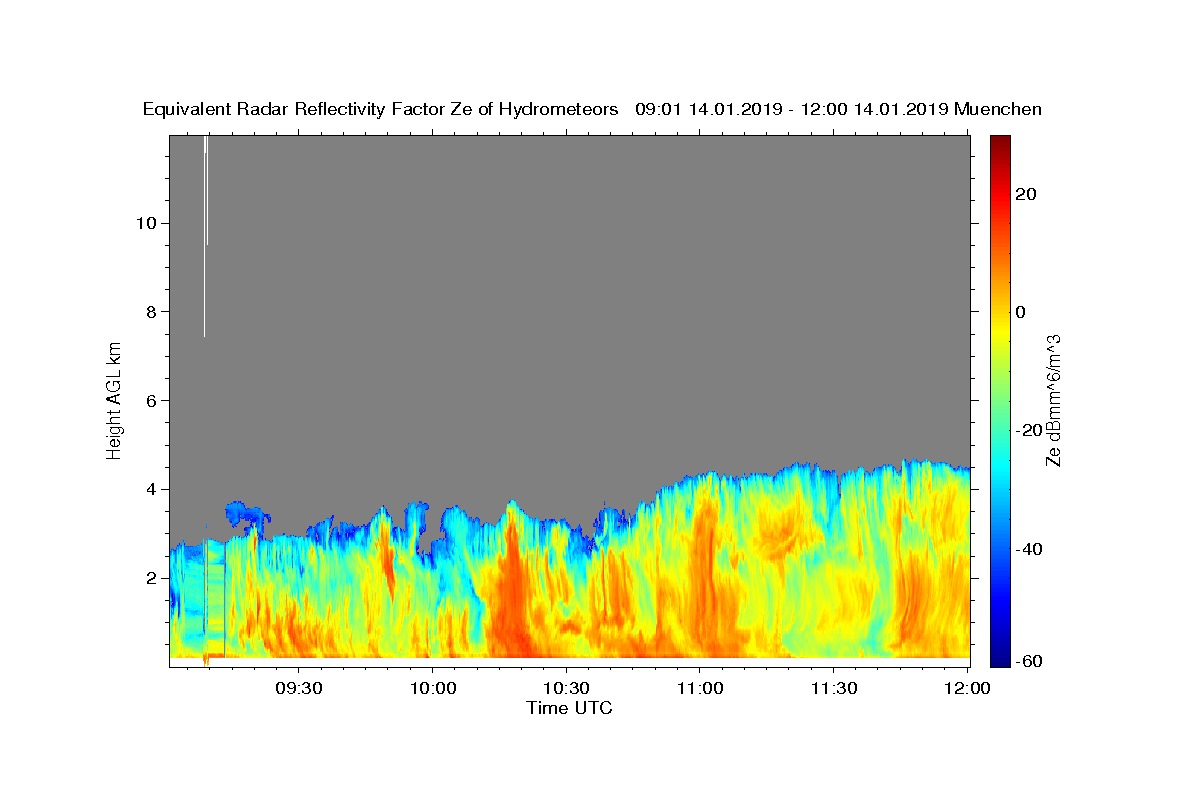Click the height axis label '8'
The image size is (1200, 800).
tap(149, 311)
